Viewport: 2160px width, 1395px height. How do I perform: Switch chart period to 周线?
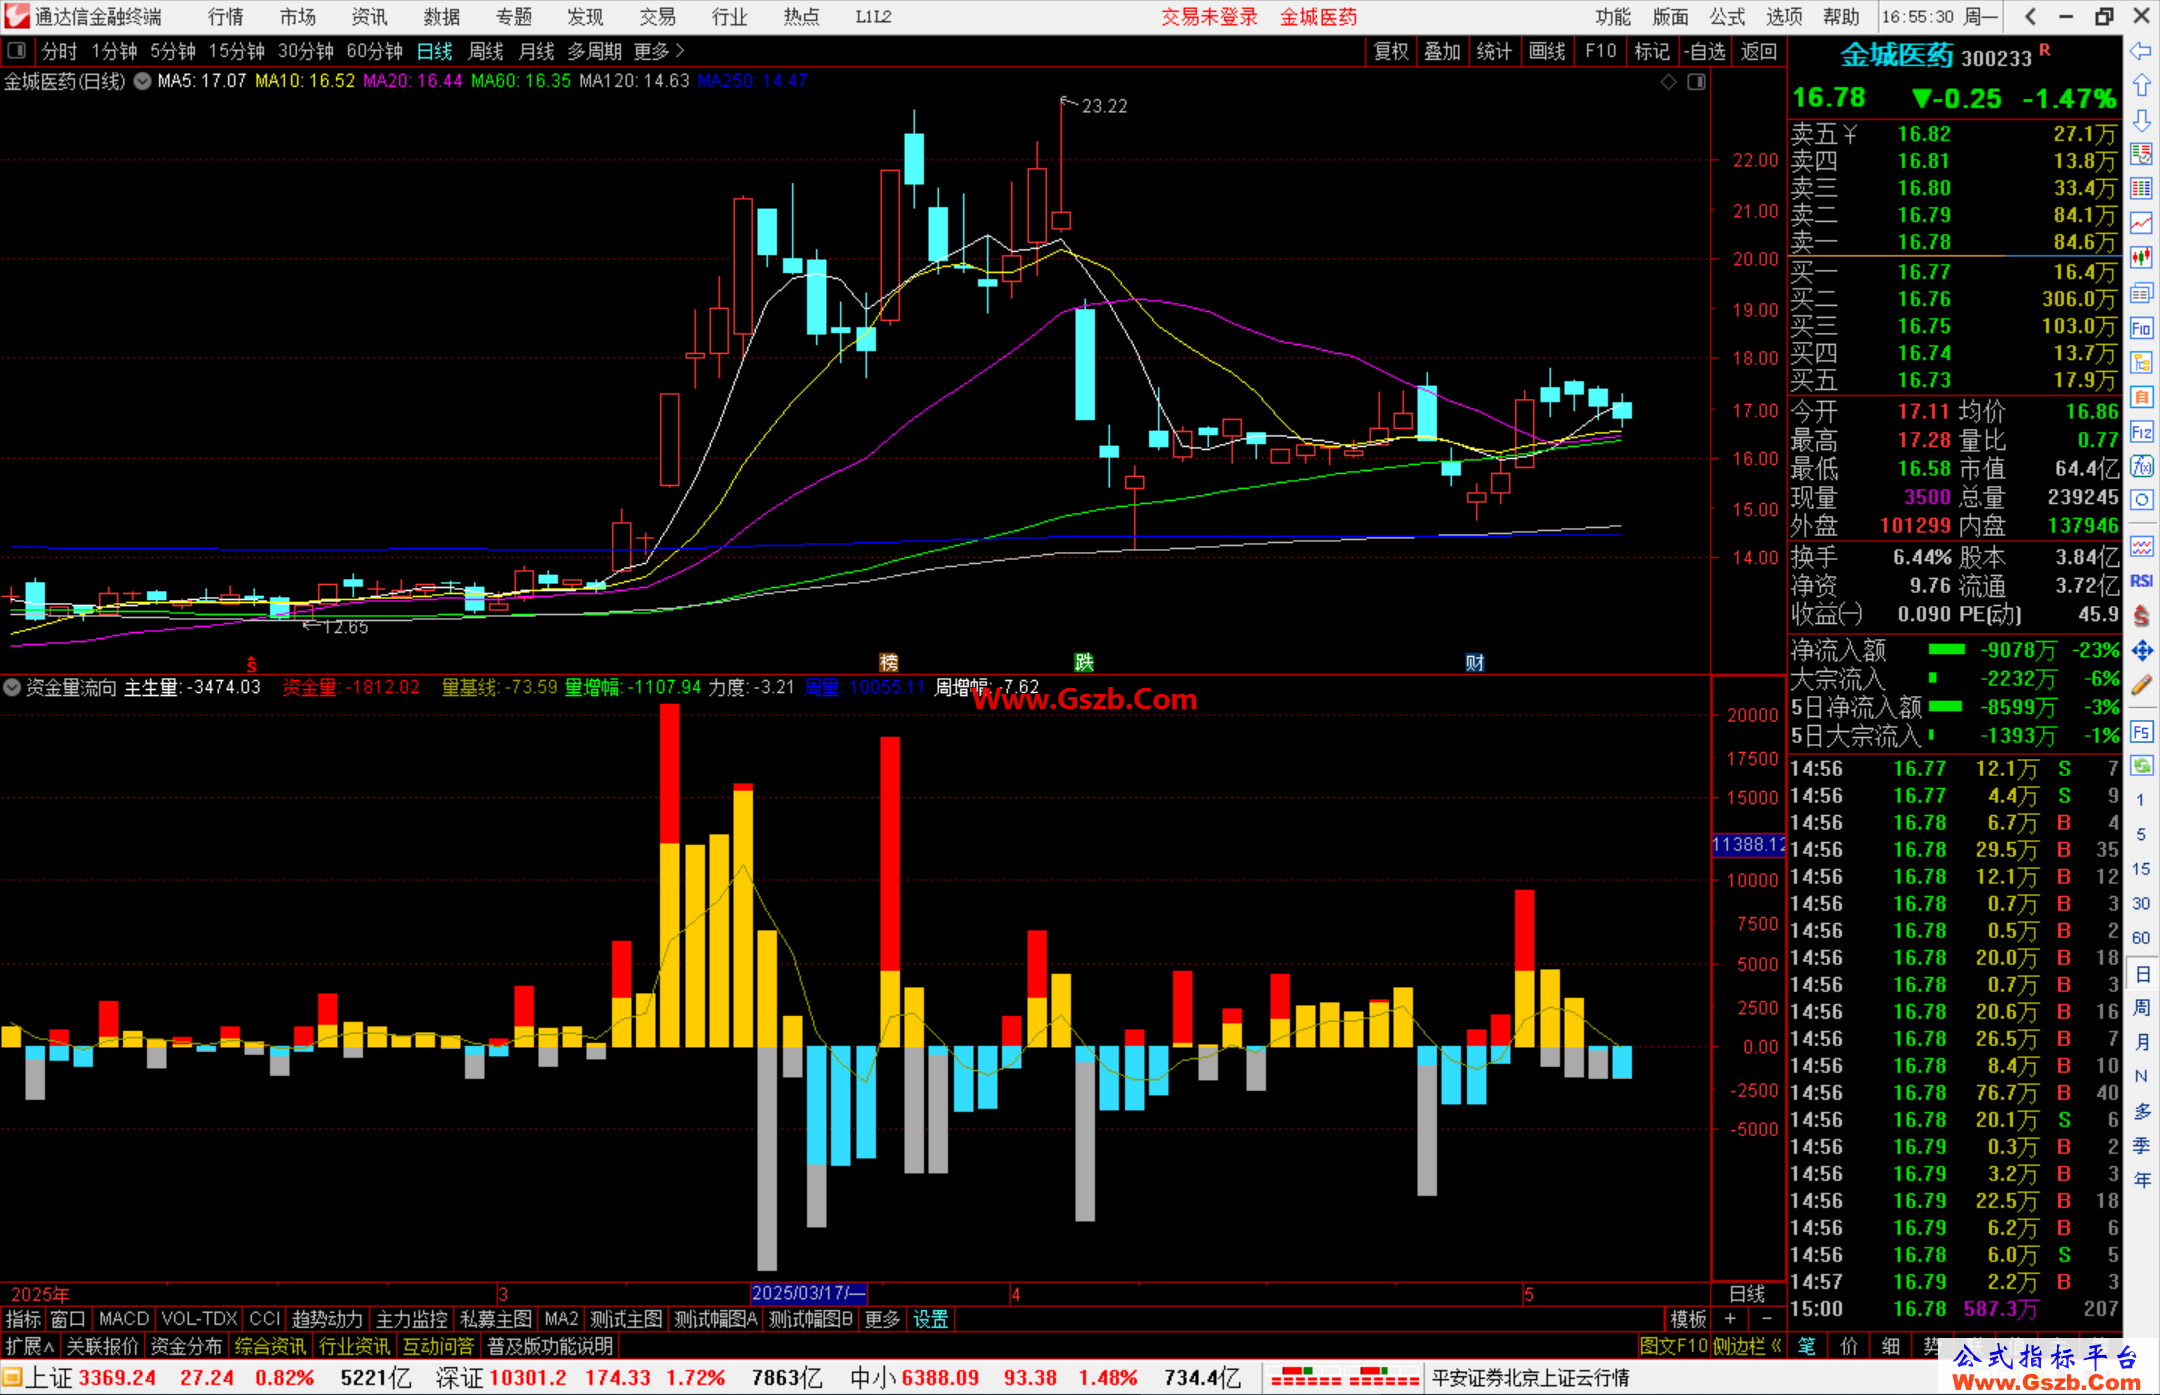(486, 51)
